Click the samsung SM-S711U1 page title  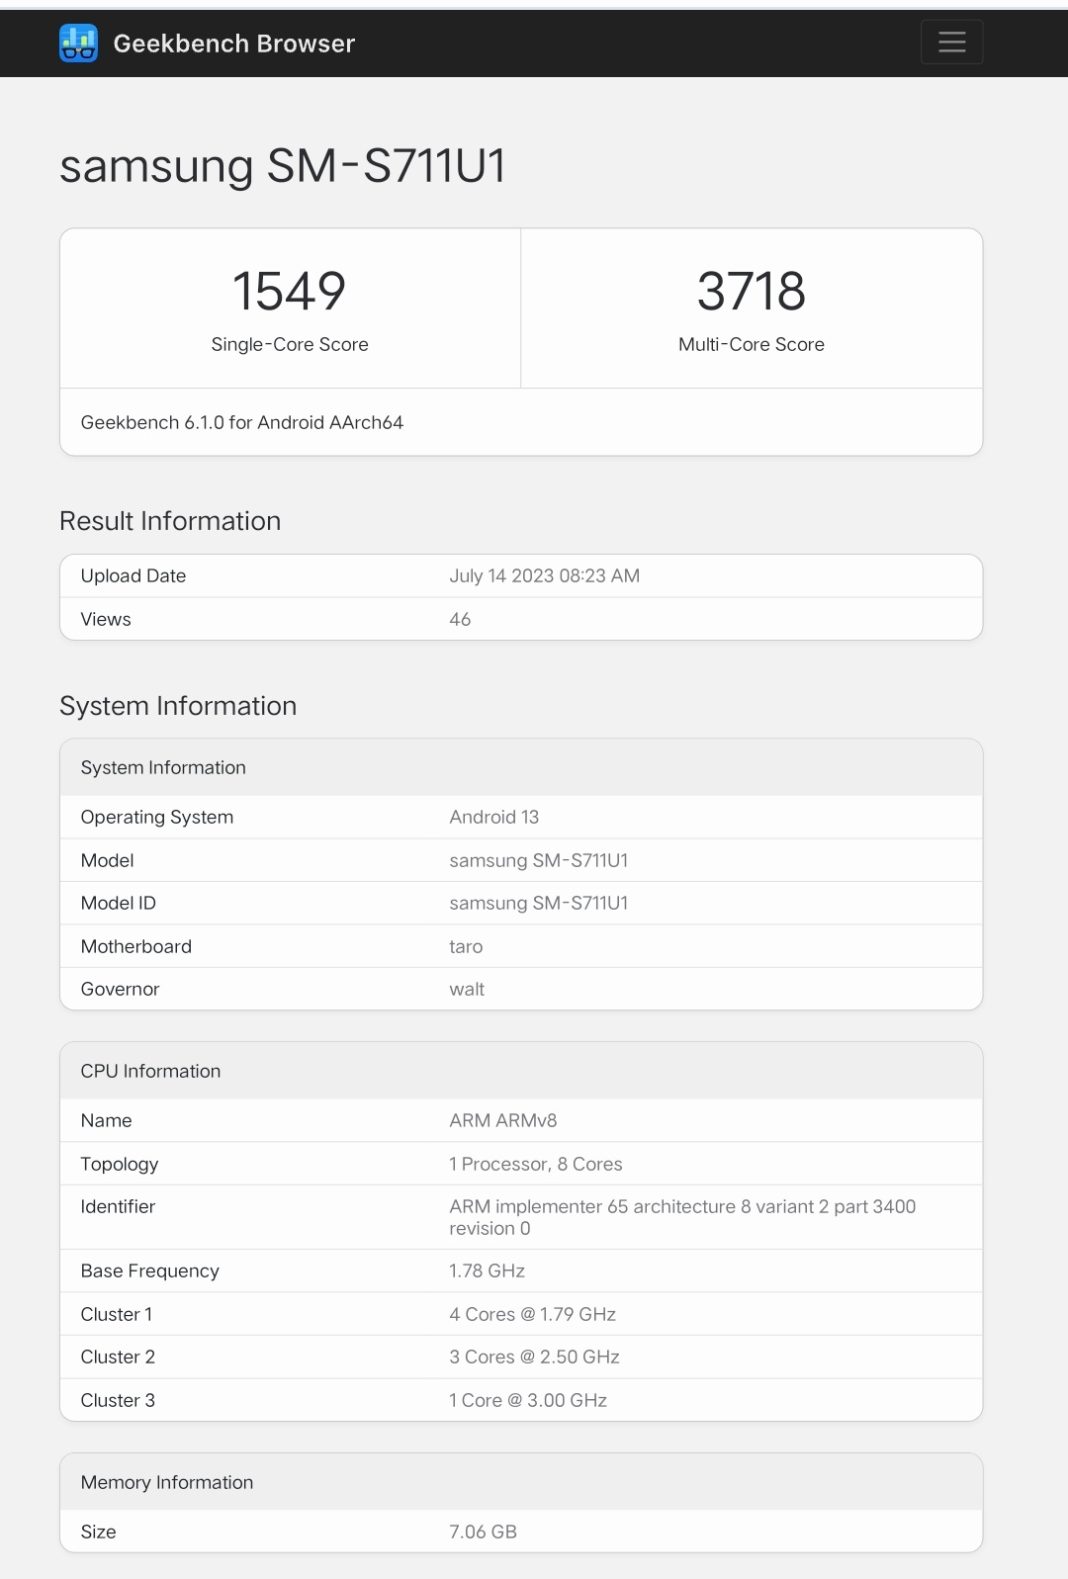(283, 166)
